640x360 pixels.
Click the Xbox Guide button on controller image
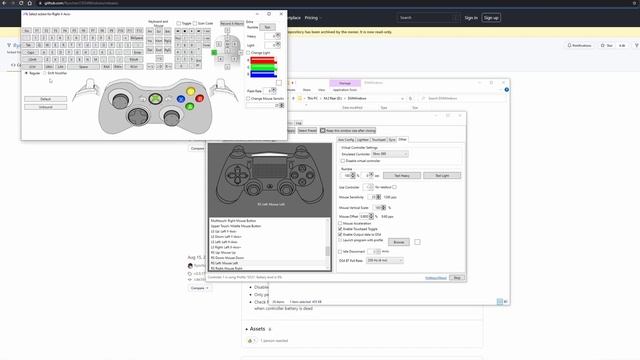coord(155,98)
